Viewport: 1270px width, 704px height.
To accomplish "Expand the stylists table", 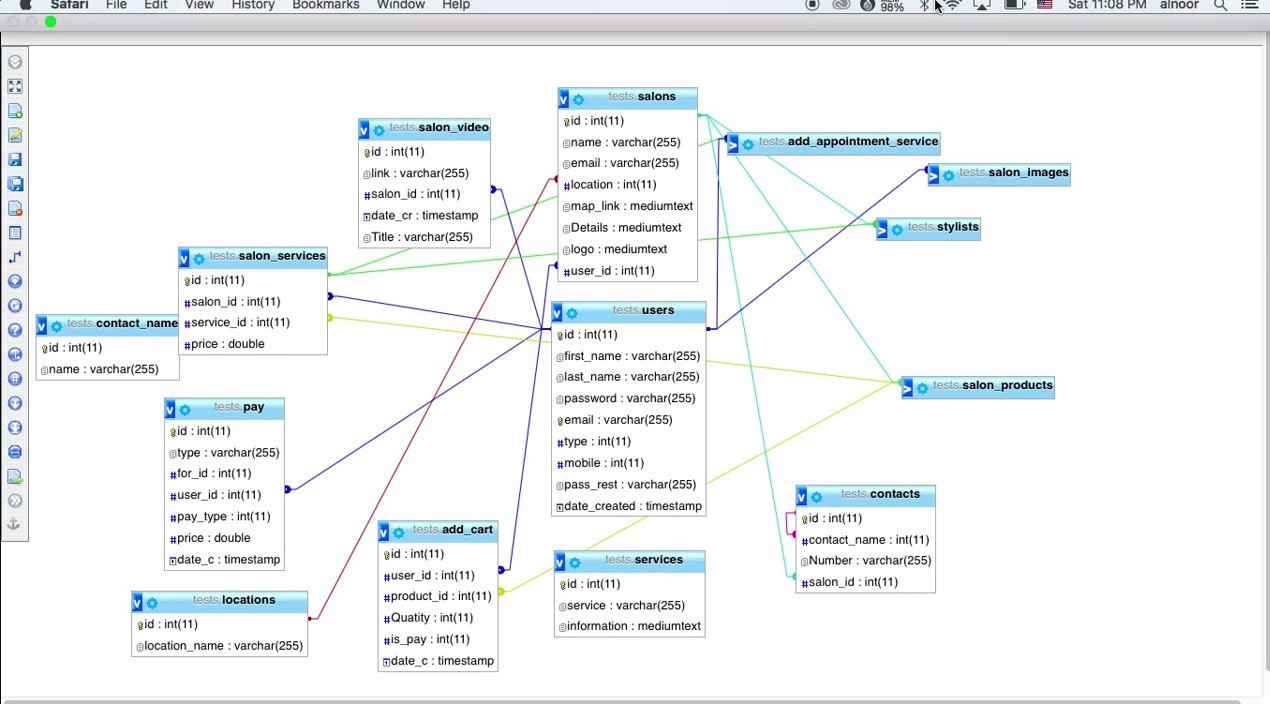I will click(x=882, y=229).
